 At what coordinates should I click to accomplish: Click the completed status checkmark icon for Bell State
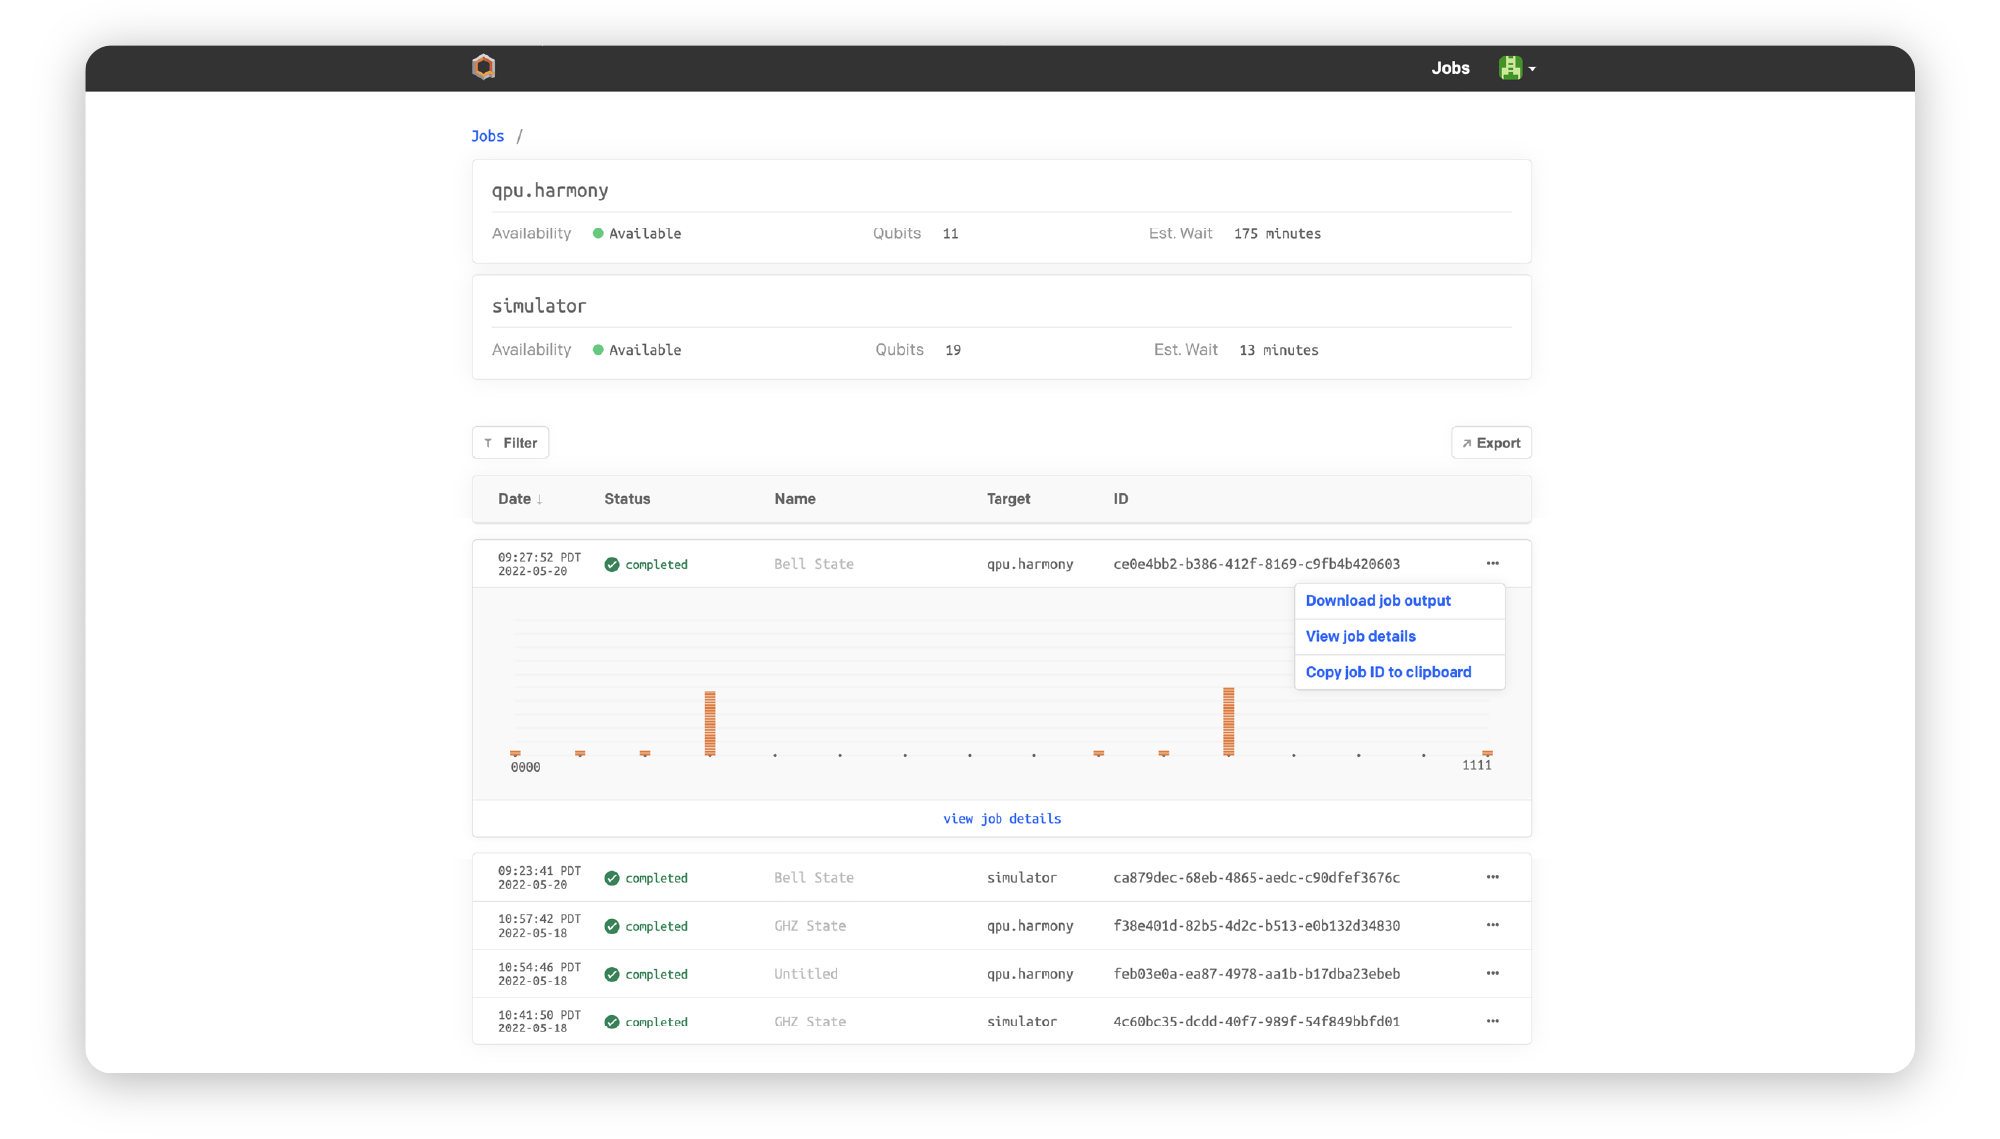(609, 563)
